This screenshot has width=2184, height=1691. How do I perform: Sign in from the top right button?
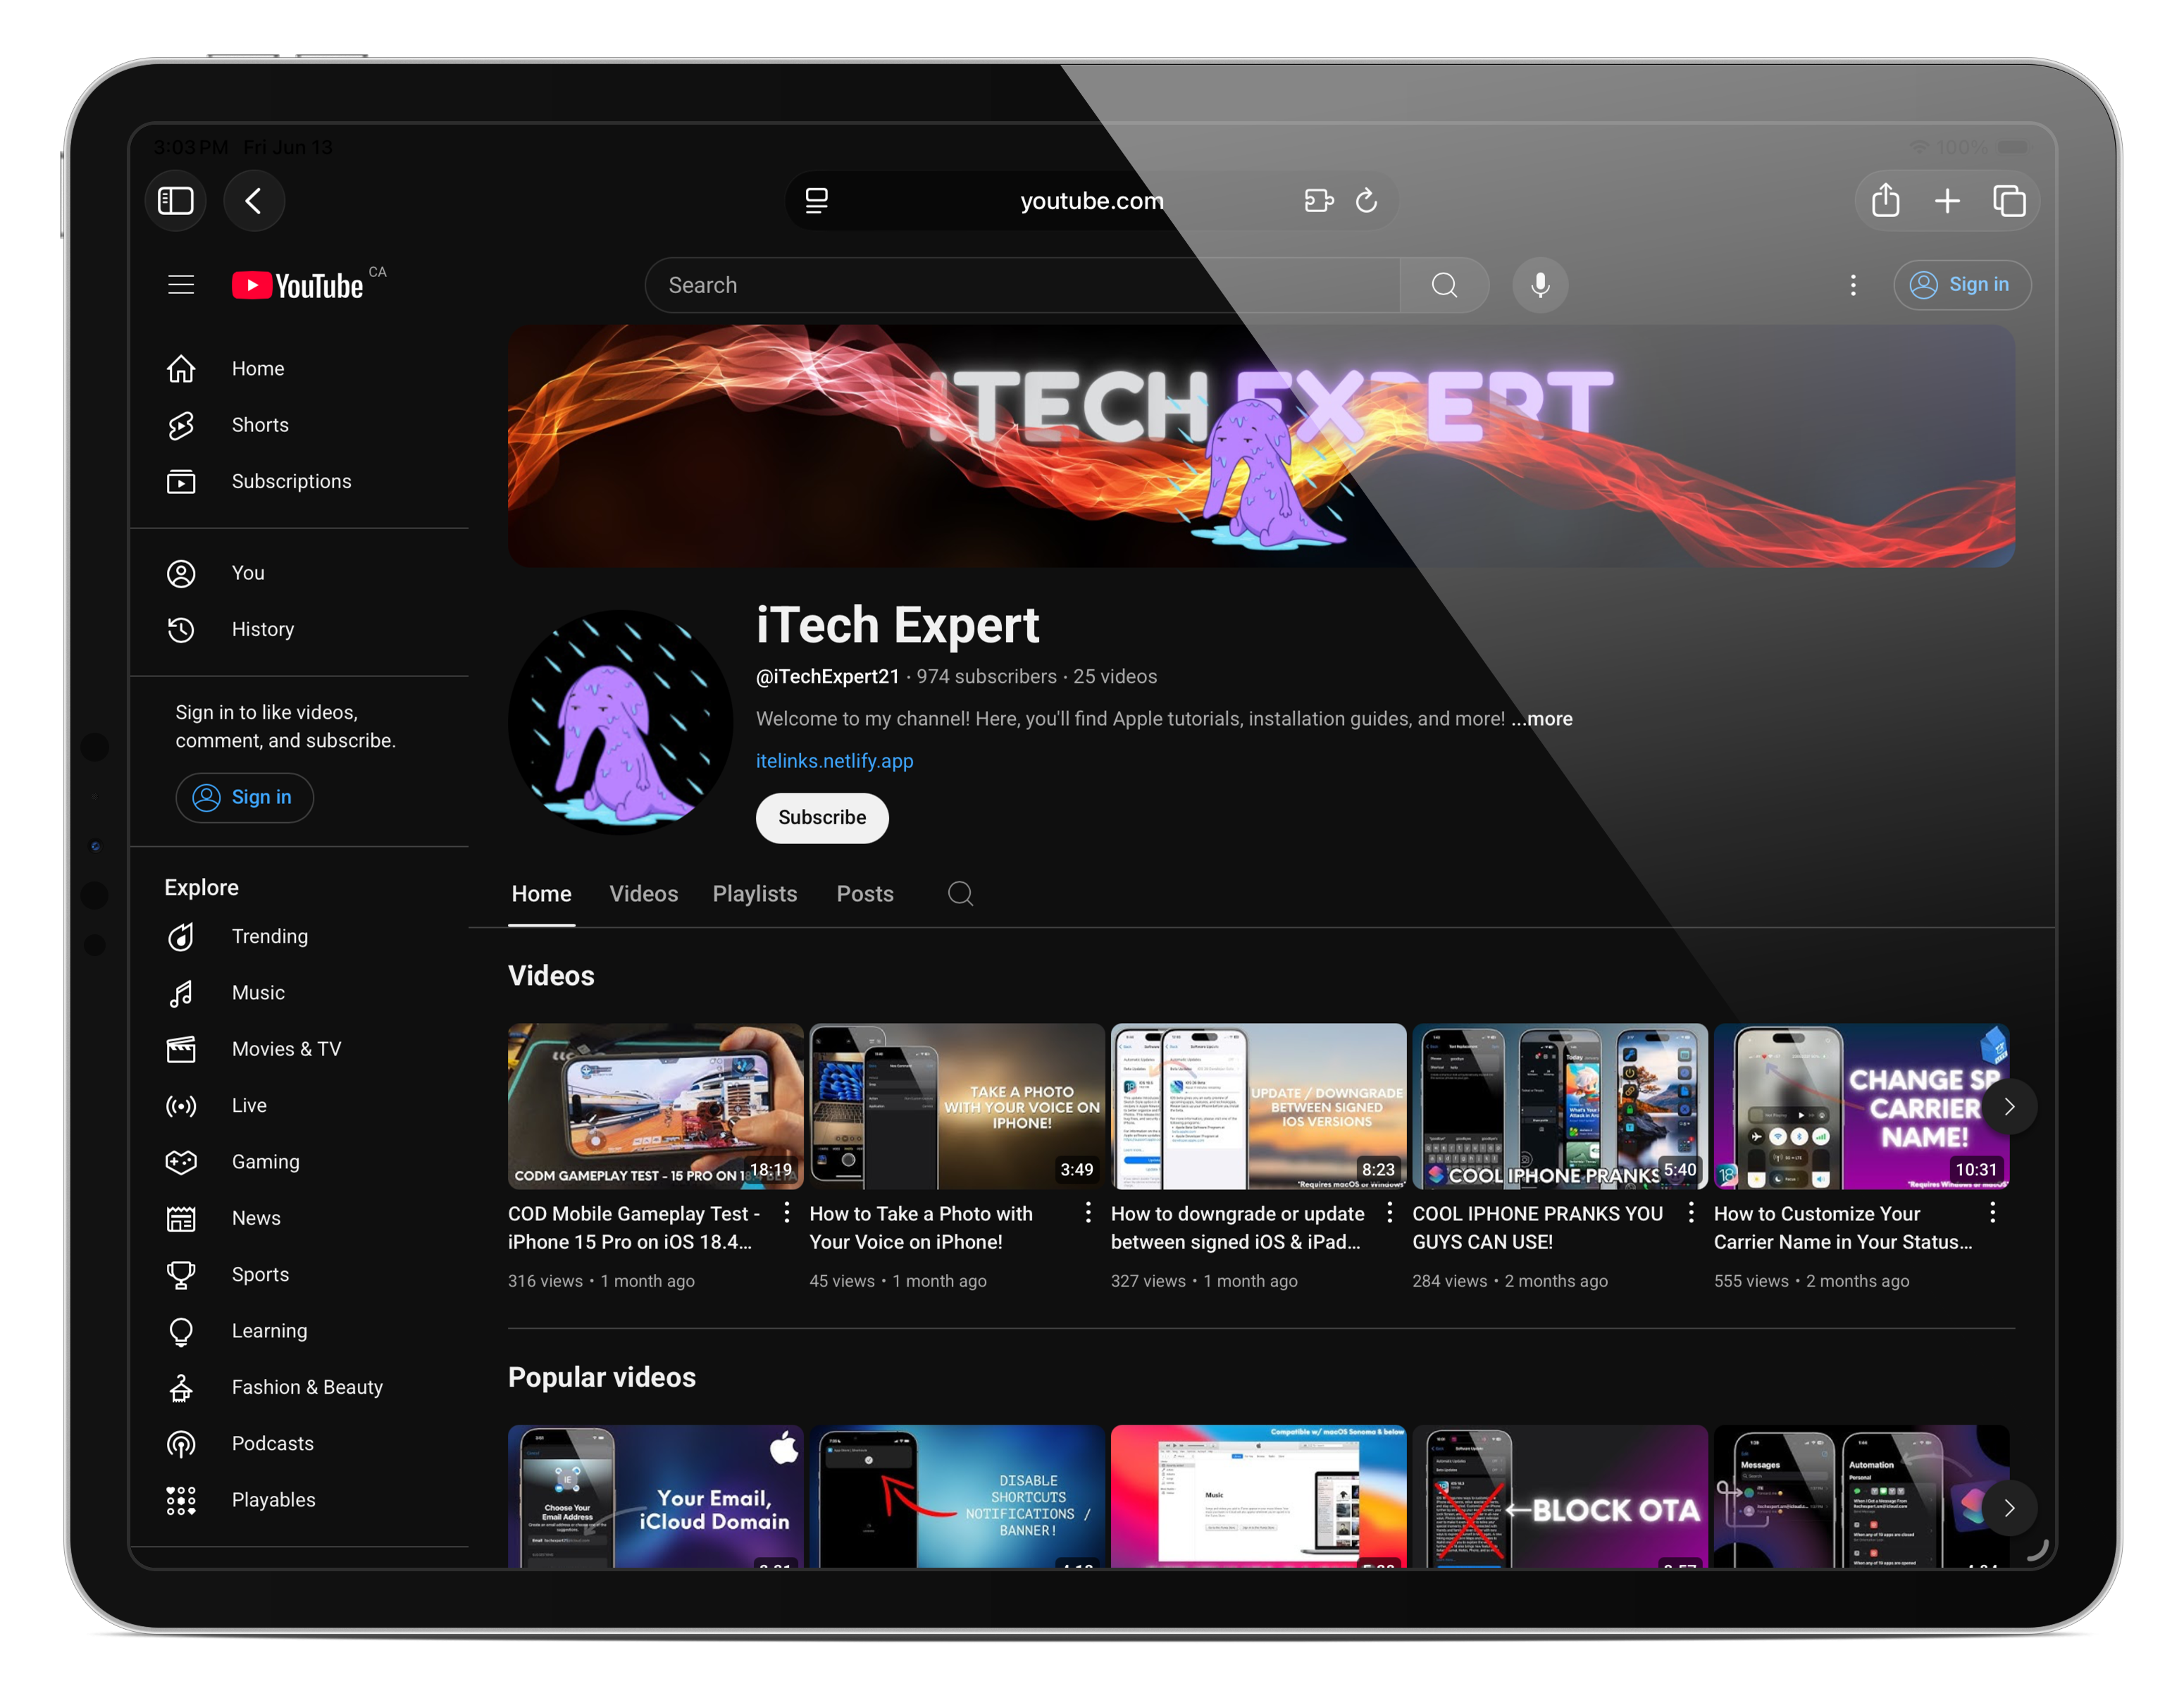tap(1961, 285)
